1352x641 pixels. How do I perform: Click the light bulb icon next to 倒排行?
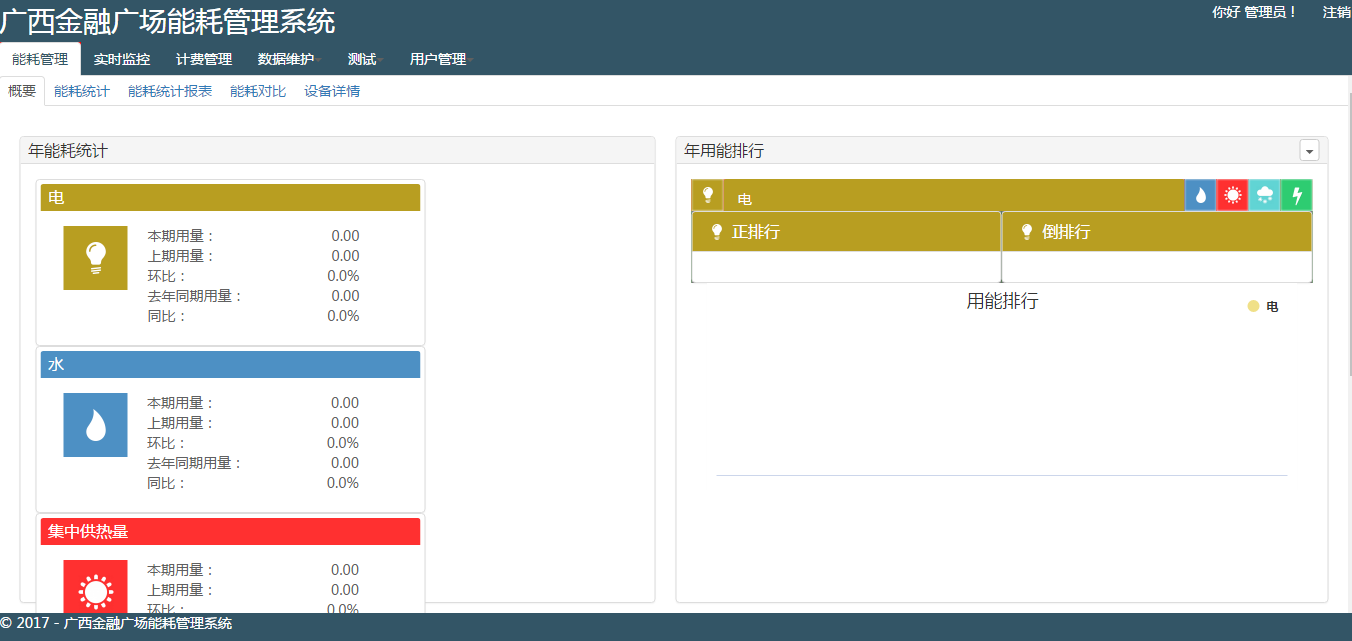(1026, 232)
